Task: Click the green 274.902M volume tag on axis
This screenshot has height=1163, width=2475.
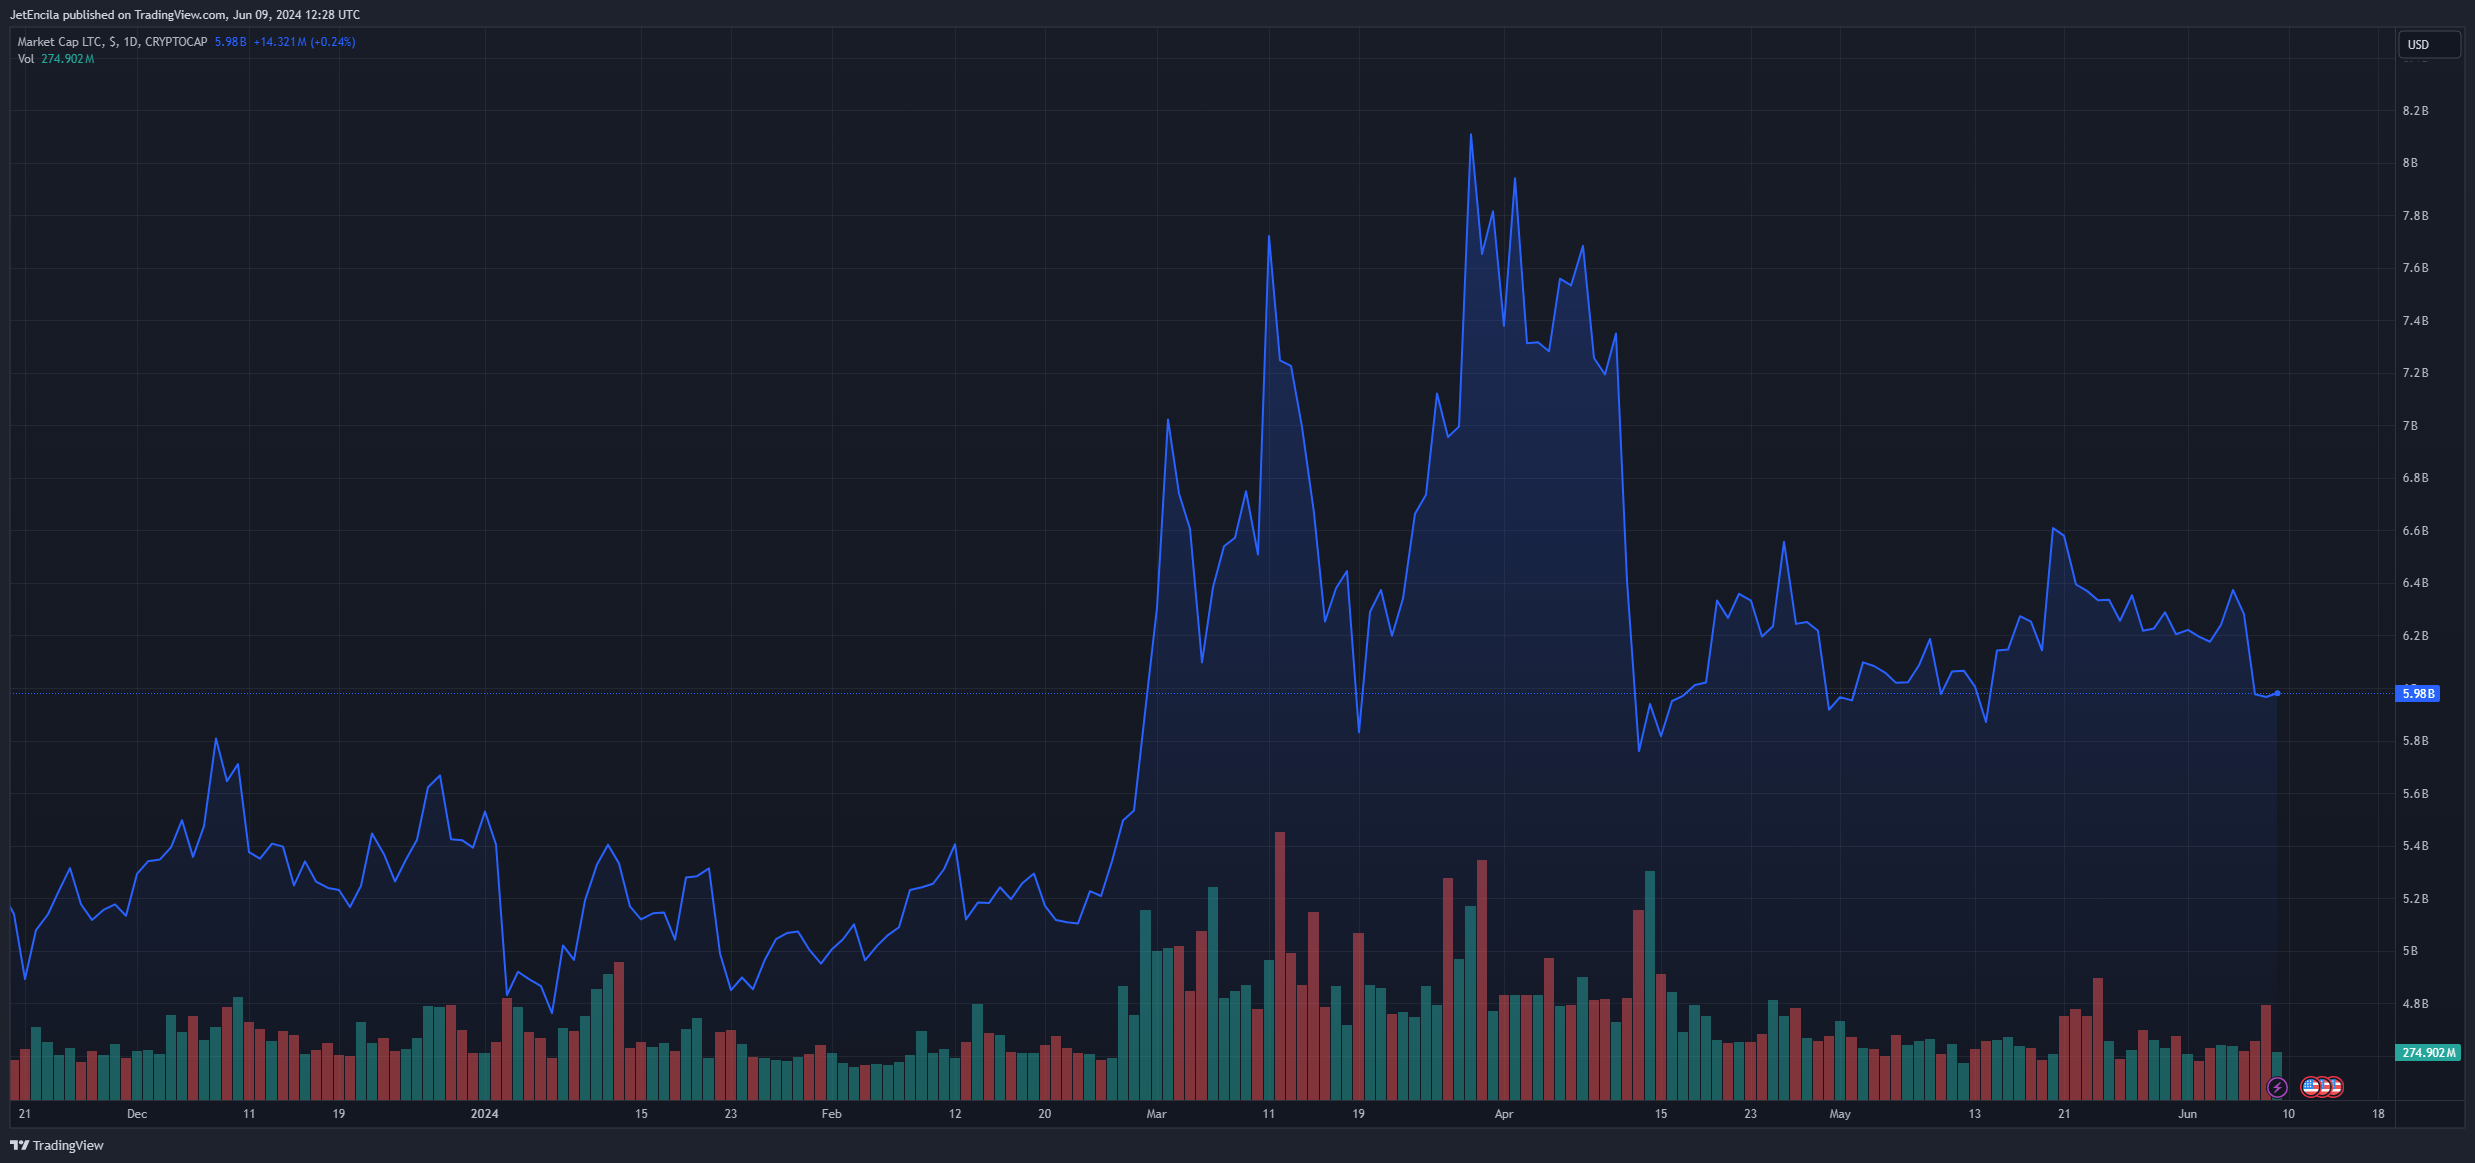Action: click(x=2429, y=1052)
